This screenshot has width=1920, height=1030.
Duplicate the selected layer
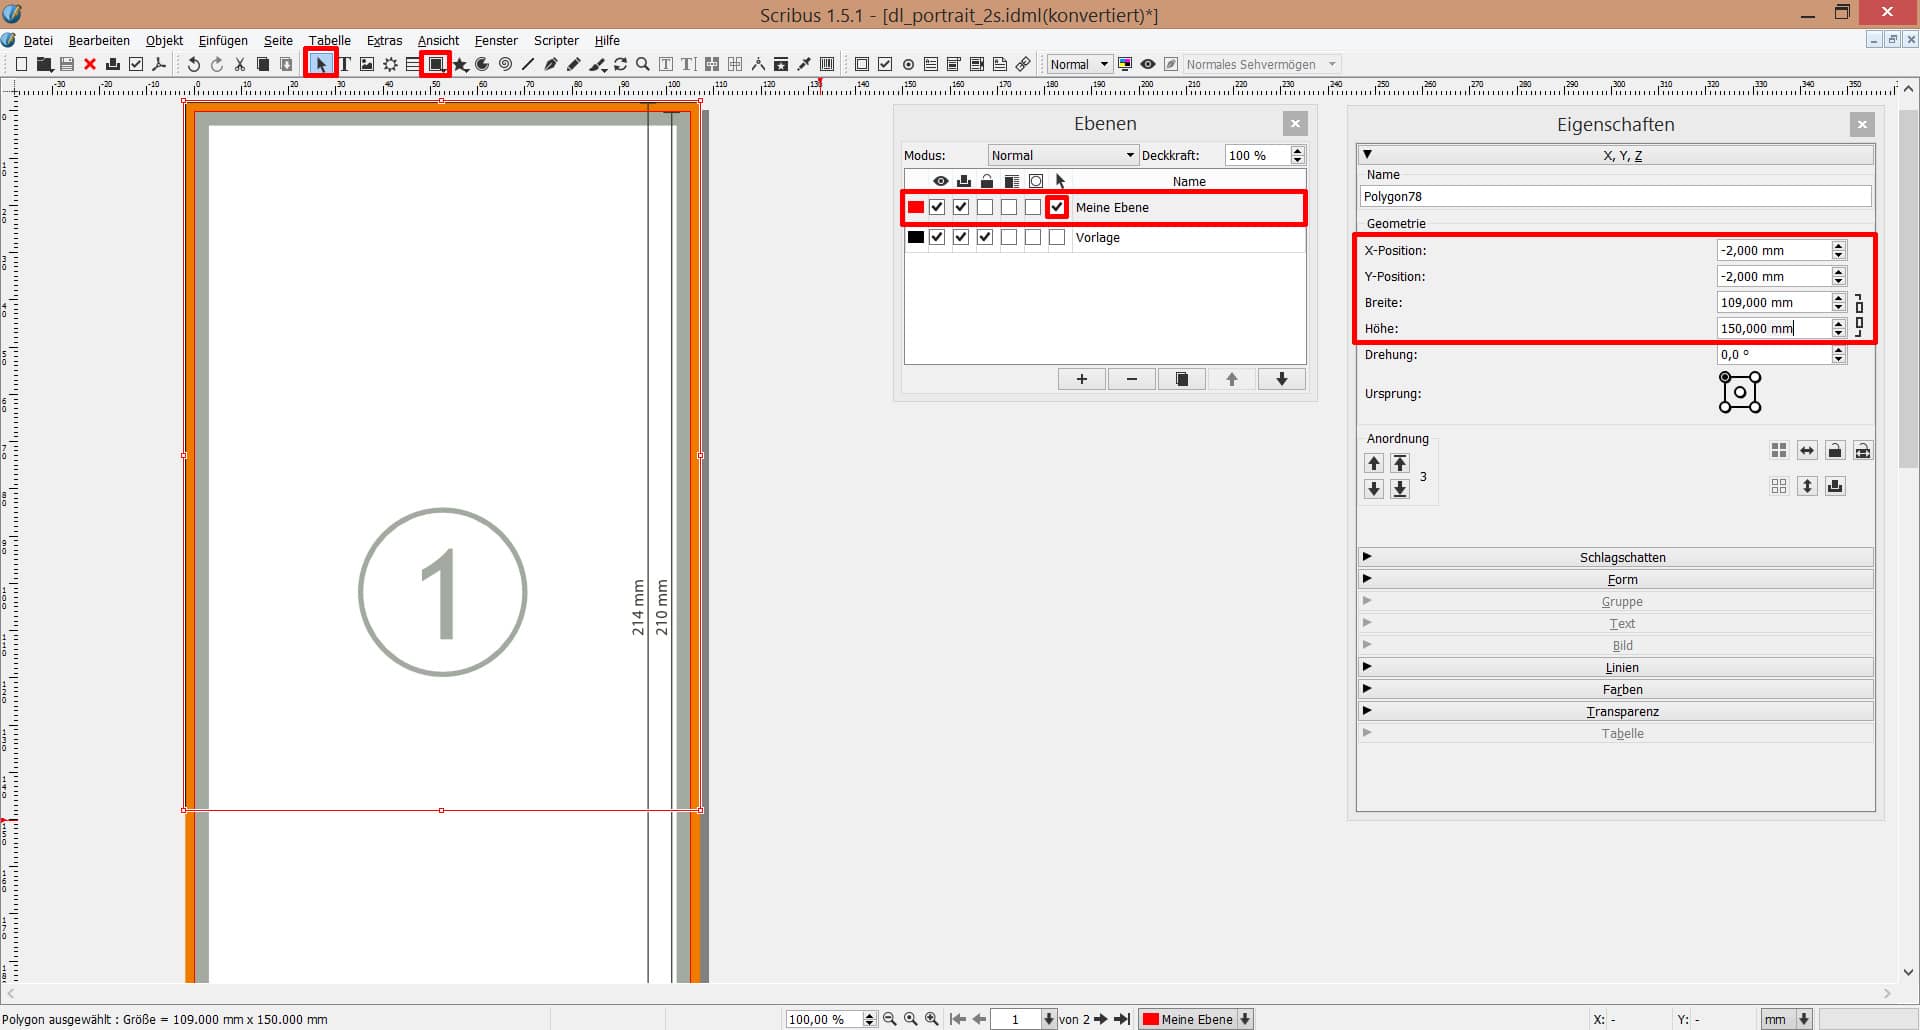pos(1182,379)
